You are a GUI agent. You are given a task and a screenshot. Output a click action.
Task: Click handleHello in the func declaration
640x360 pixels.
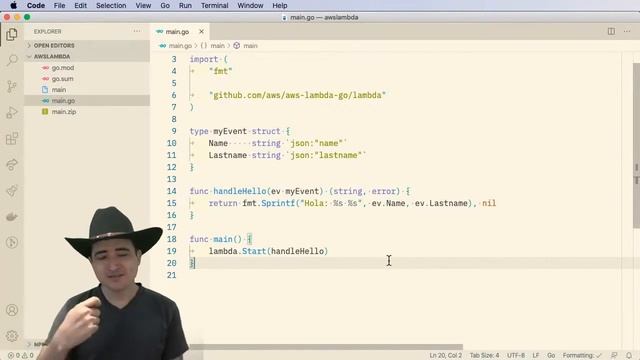[240, 191]
